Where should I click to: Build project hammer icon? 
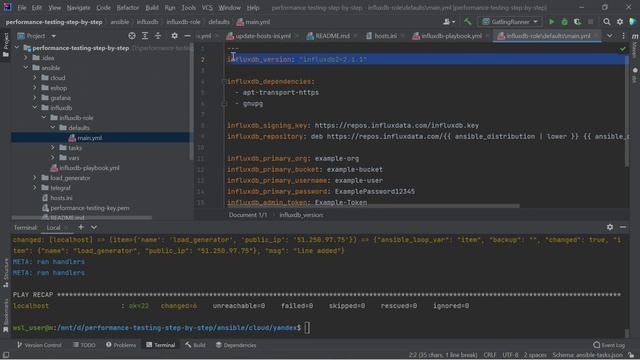click(467, 22)
